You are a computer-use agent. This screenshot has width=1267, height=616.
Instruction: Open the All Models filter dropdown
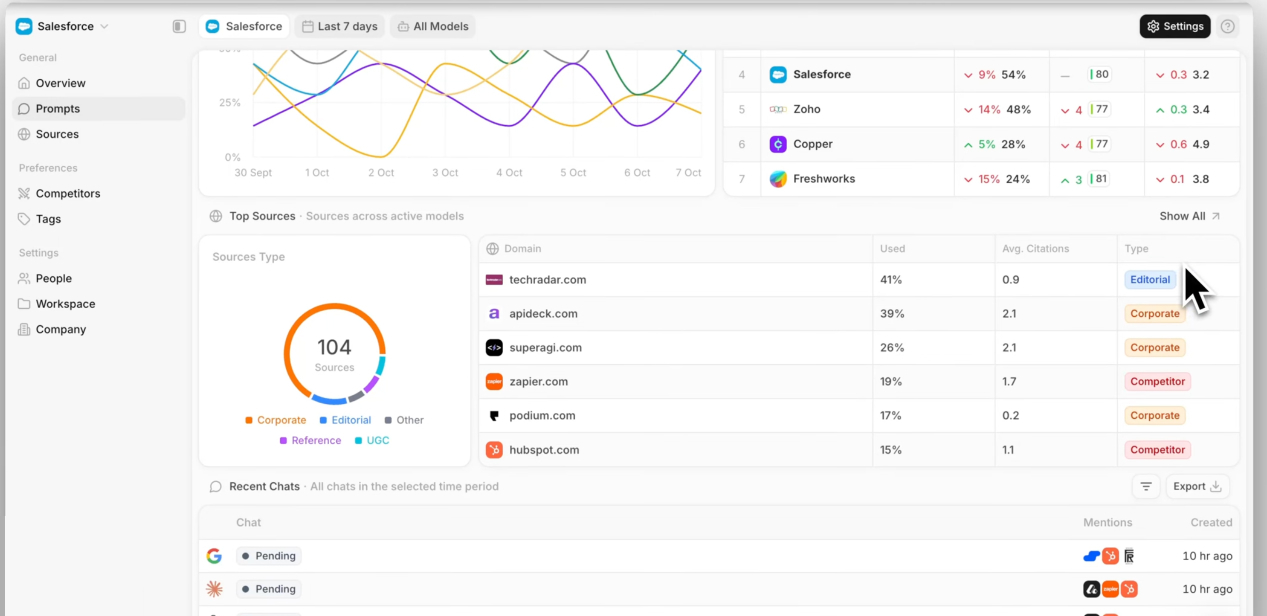click(x=432, y=27)
